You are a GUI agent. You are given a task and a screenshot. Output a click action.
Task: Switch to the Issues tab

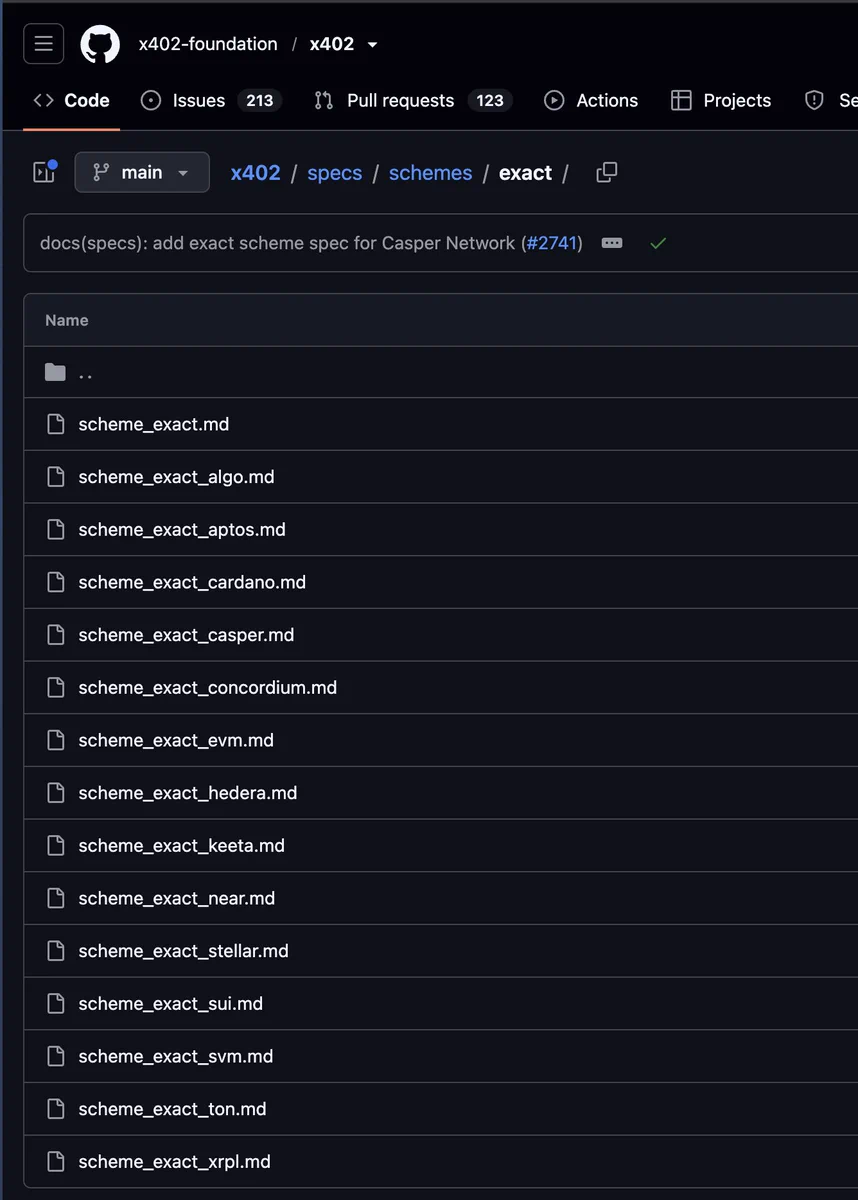211,100
